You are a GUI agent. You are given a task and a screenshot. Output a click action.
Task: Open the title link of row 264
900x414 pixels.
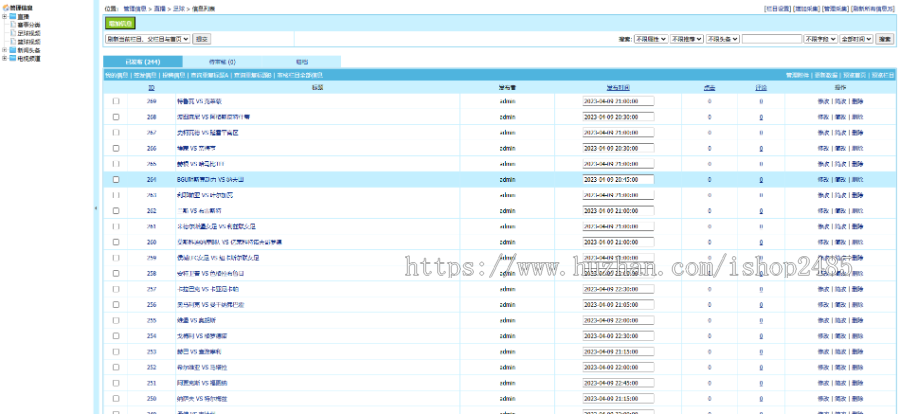pos(211,179)
